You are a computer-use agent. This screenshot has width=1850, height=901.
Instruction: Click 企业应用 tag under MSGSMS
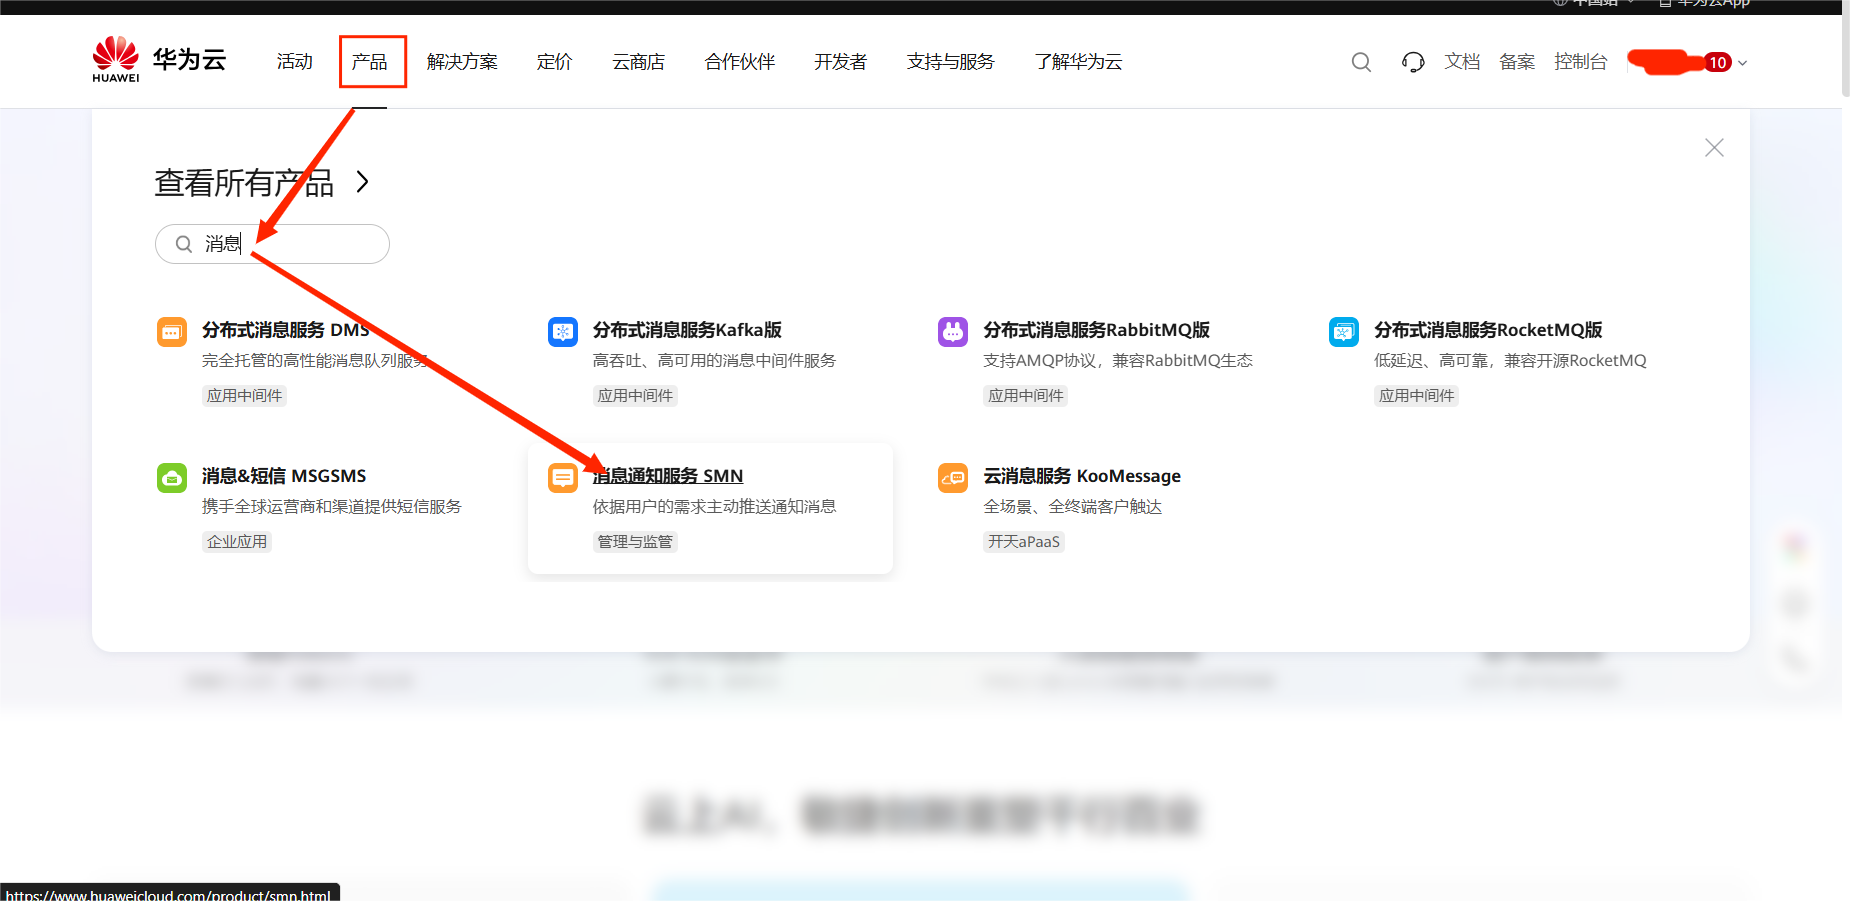pos(237,542)
